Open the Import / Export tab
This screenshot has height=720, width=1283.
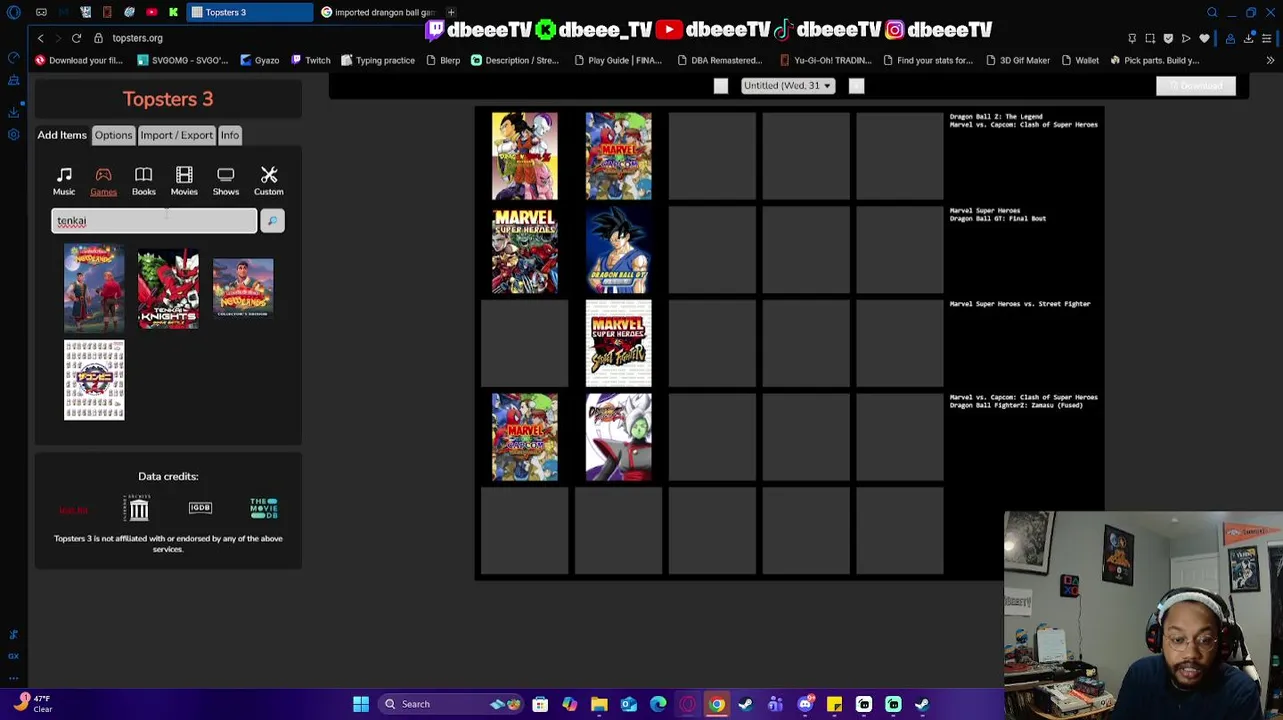176,135
